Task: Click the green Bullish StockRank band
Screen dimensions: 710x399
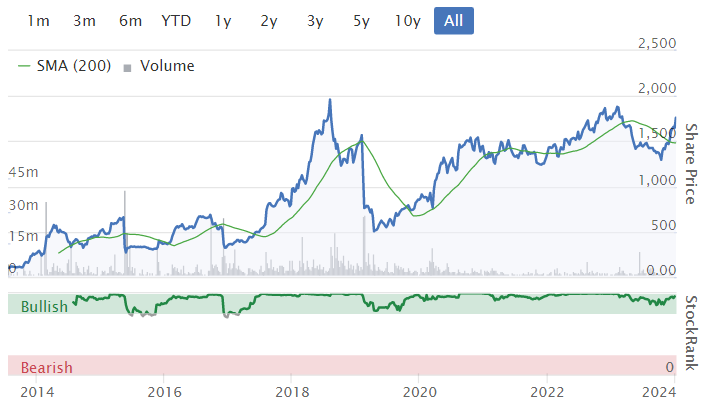Action: click(342, 304)
